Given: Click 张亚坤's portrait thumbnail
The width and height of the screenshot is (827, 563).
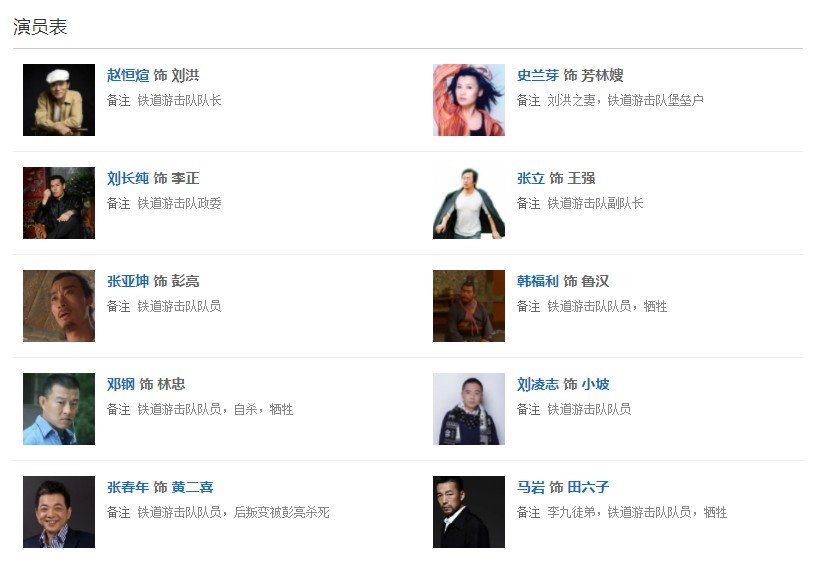Looking at the screenshot, I should (x=59, y=306).
